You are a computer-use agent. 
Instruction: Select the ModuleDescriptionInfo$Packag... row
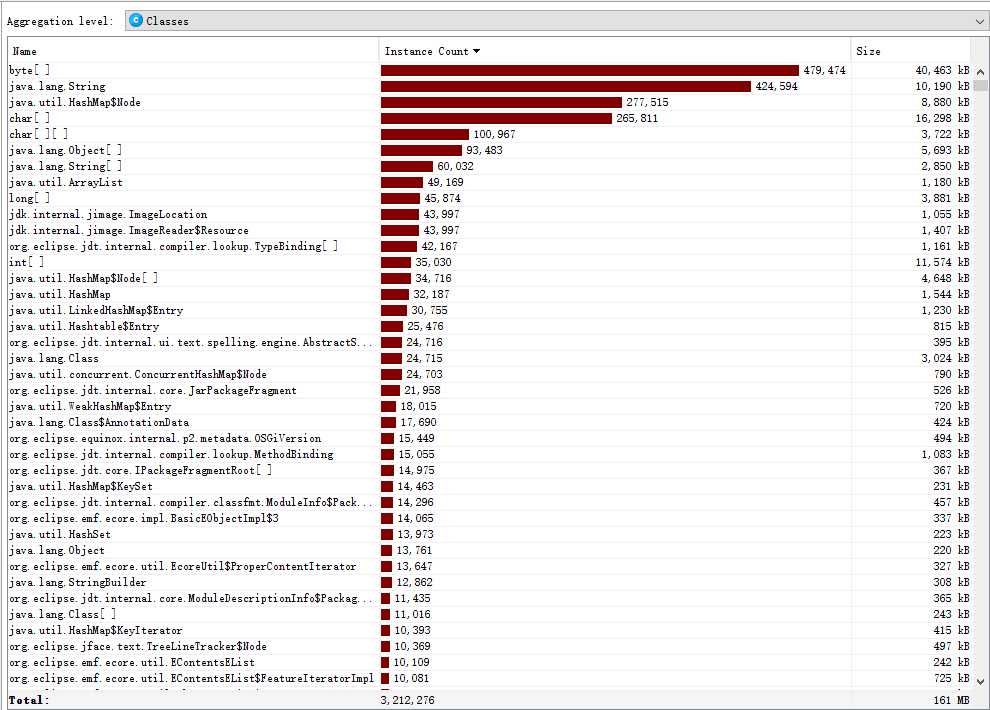coord(489,598)
